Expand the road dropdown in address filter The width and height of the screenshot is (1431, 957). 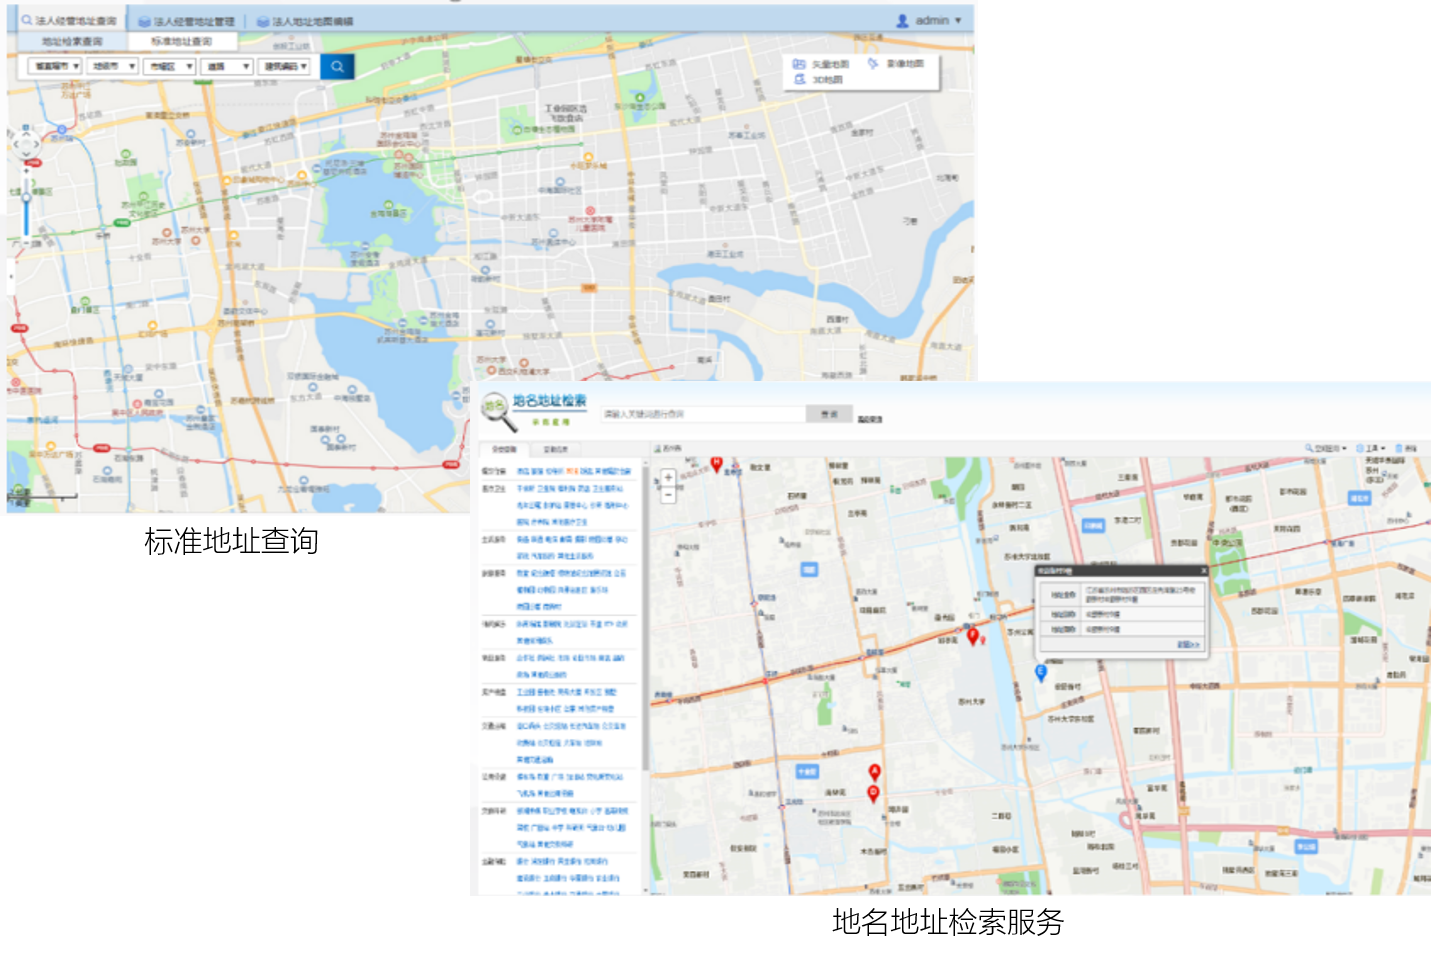[x=227, y=66]
